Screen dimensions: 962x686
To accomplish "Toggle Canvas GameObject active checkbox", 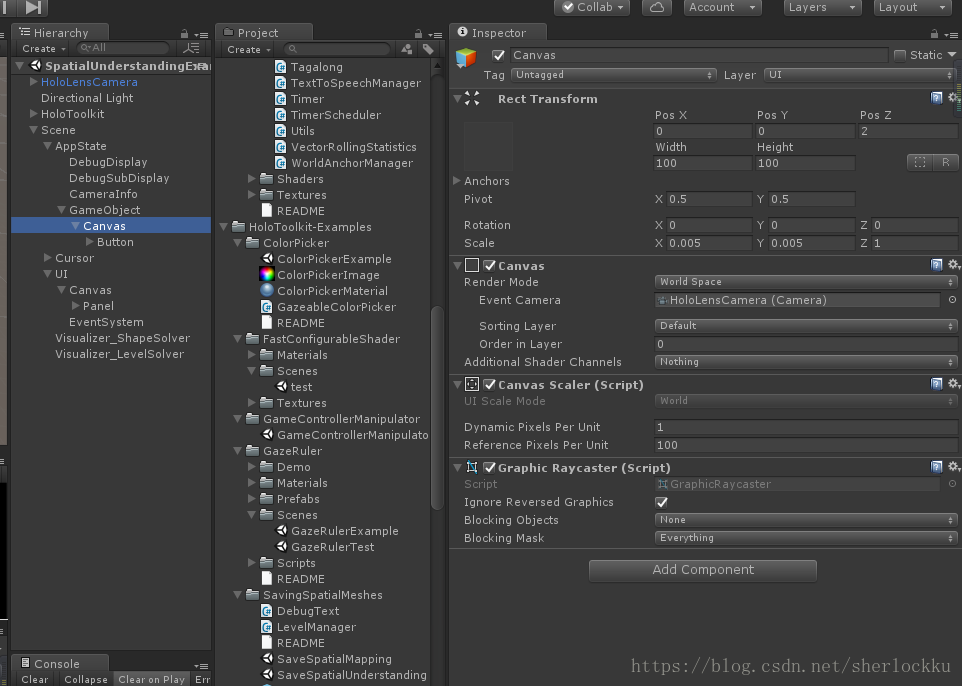I will pos(498,55).
